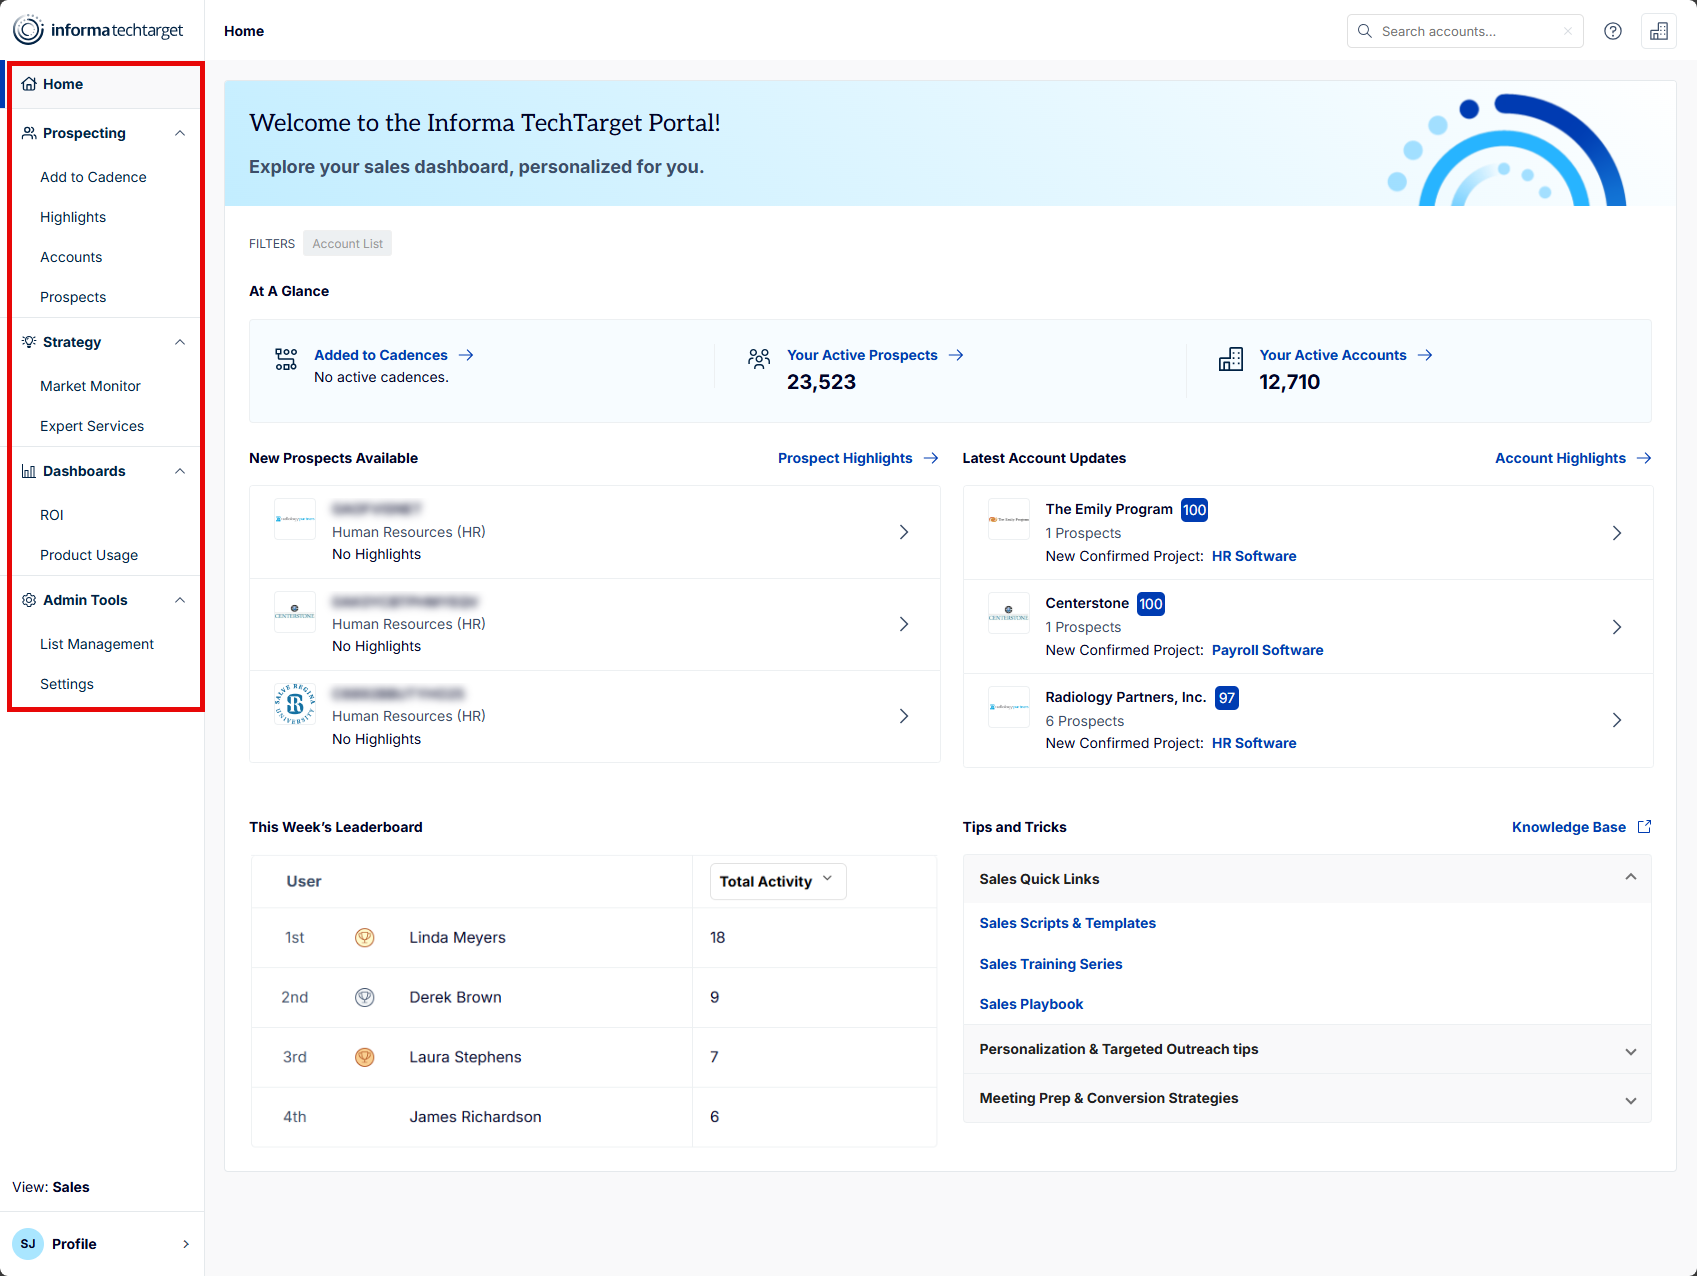Click the Added to Cadences workflow icon
The image size is (1697, 1276).
click(286, 359)
